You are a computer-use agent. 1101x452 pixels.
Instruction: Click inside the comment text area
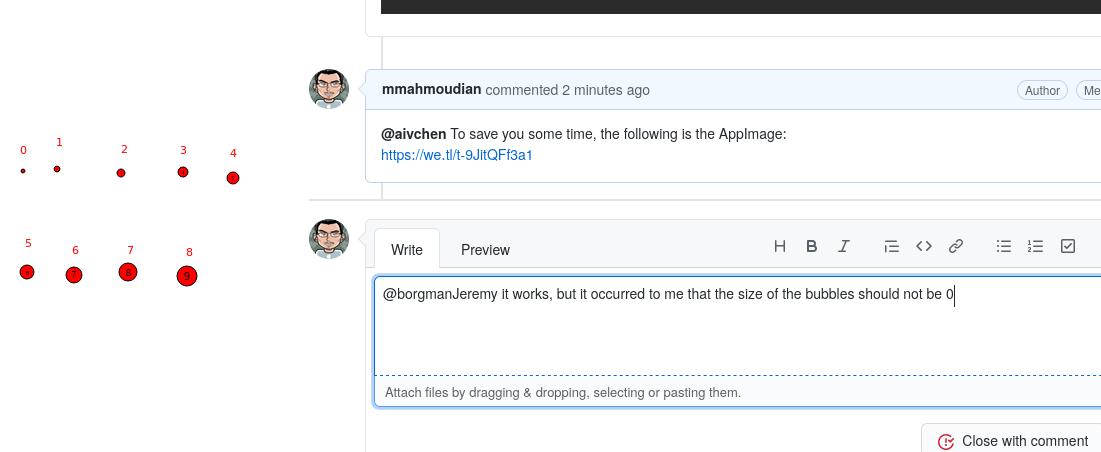pyautogui.click(x=737, y=326)
